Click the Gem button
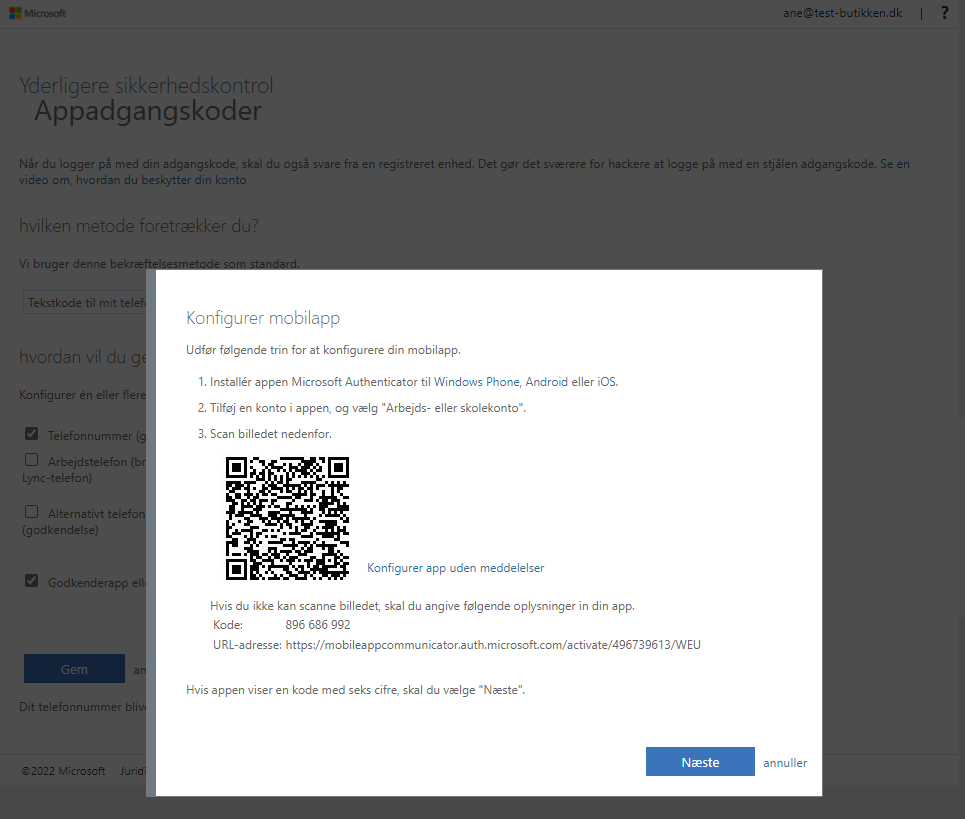 (x=74, y=669)
